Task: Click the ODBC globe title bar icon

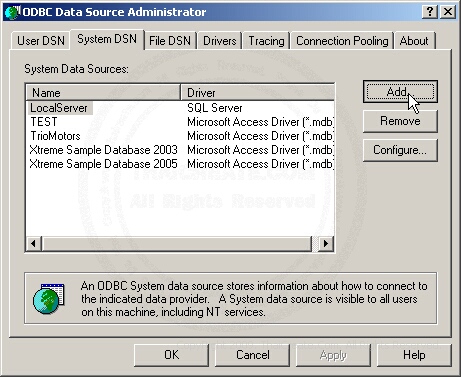Action: 13,12
